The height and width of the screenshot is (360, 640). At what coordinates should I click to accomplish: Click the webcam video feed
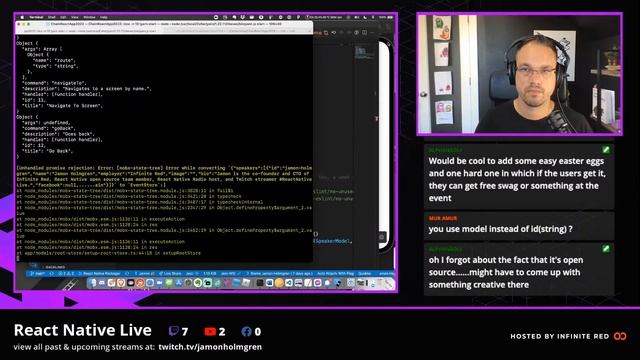pyautogui.click(x=520, y=74)
